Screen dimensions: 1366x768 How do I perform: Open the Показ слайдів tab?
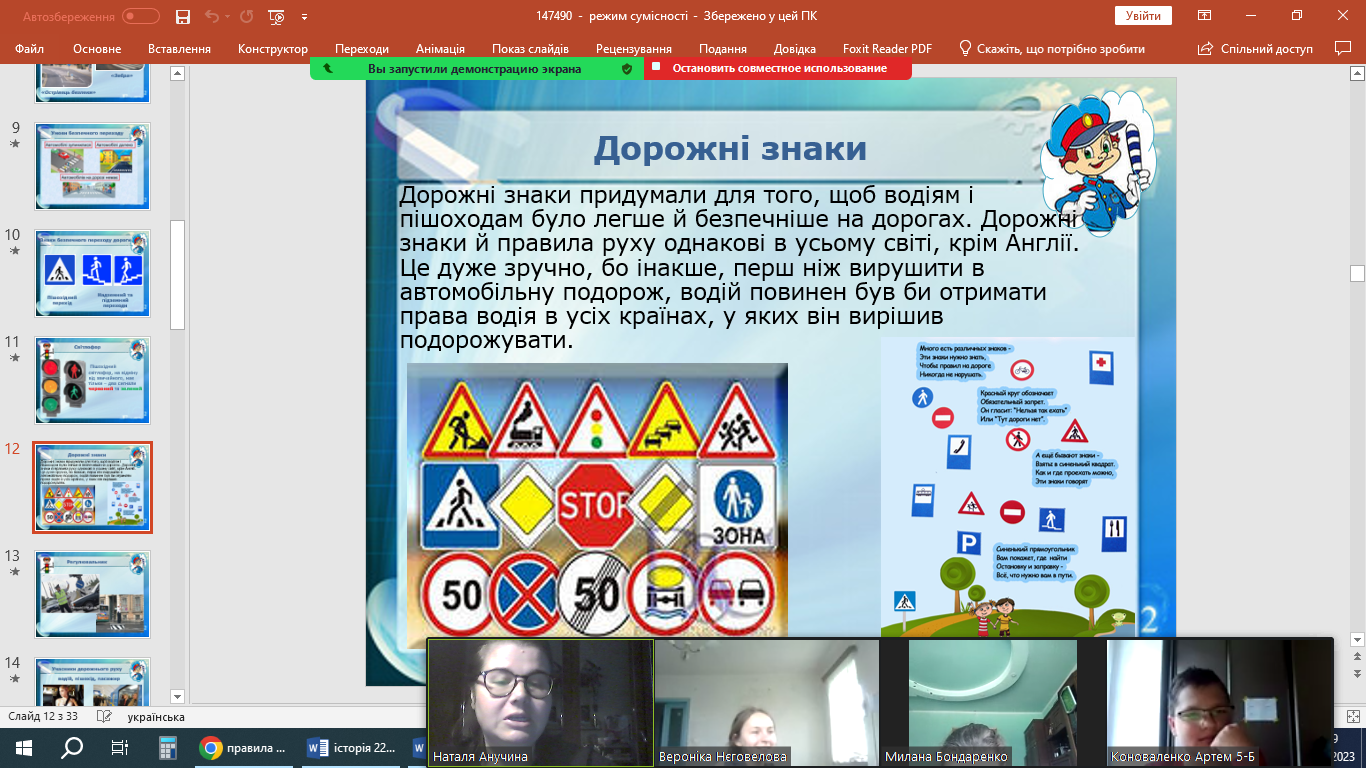530,48
